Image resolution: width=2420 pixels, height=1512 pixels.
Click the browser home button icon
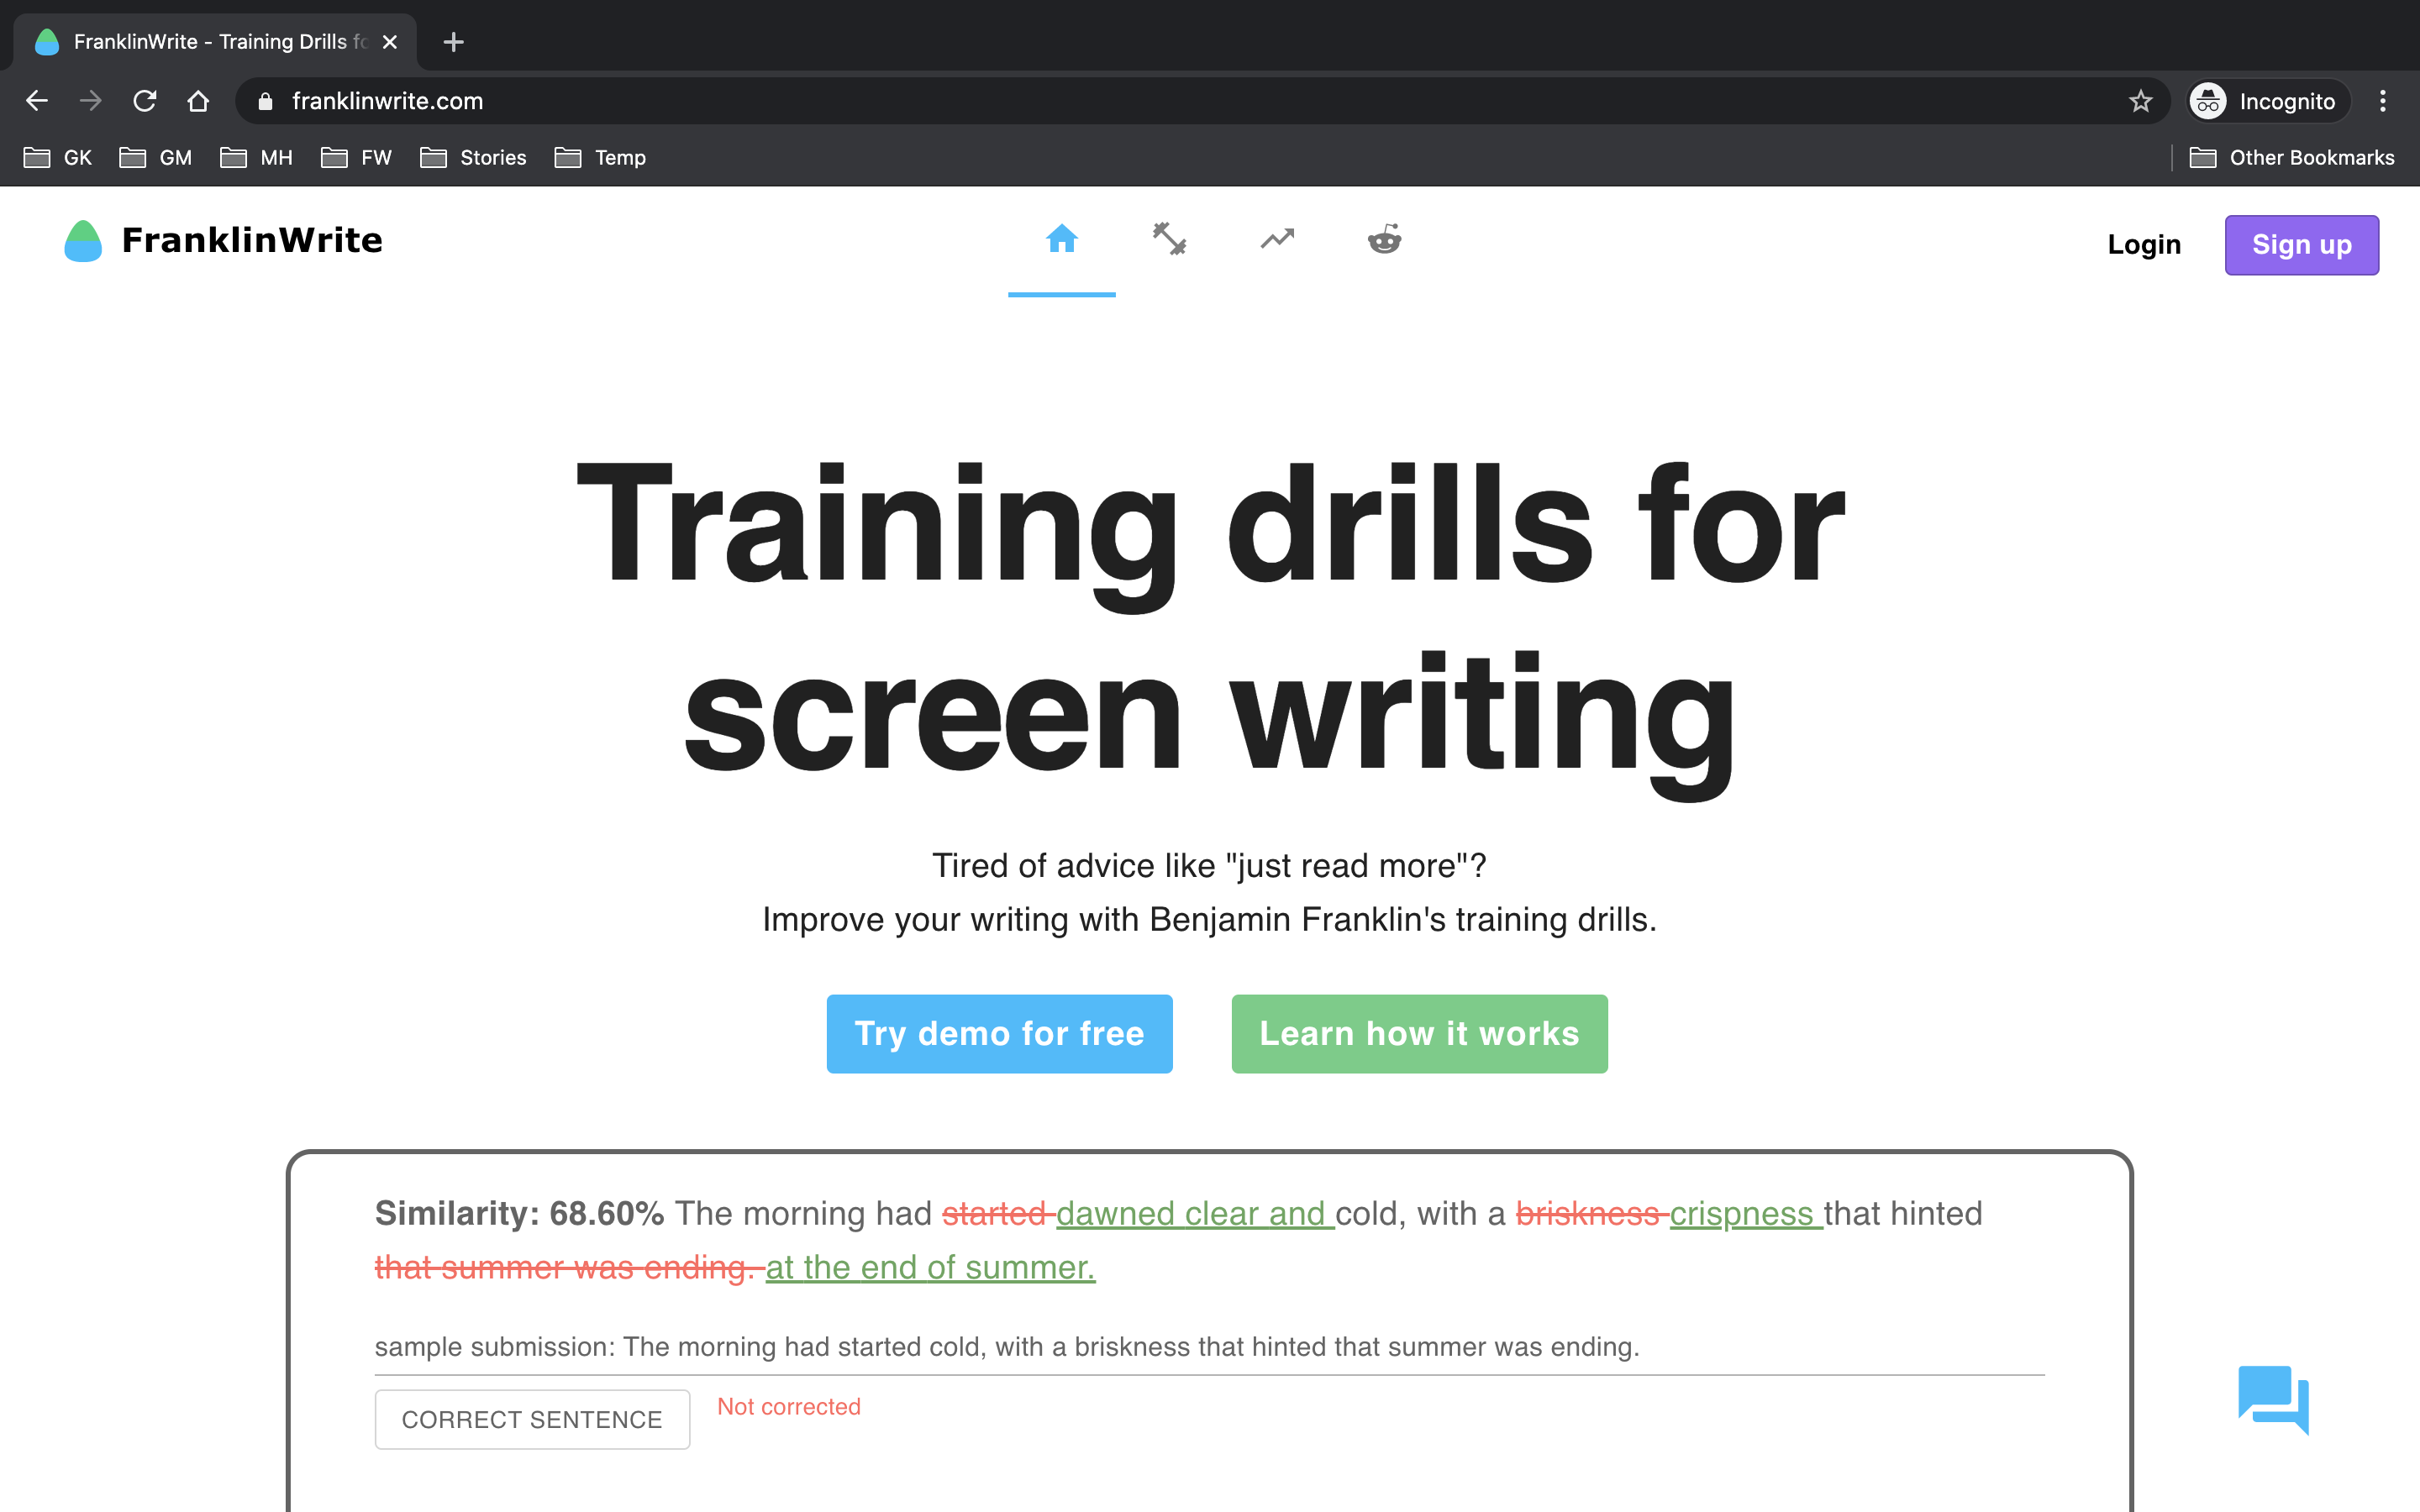(x=198, y=101)
